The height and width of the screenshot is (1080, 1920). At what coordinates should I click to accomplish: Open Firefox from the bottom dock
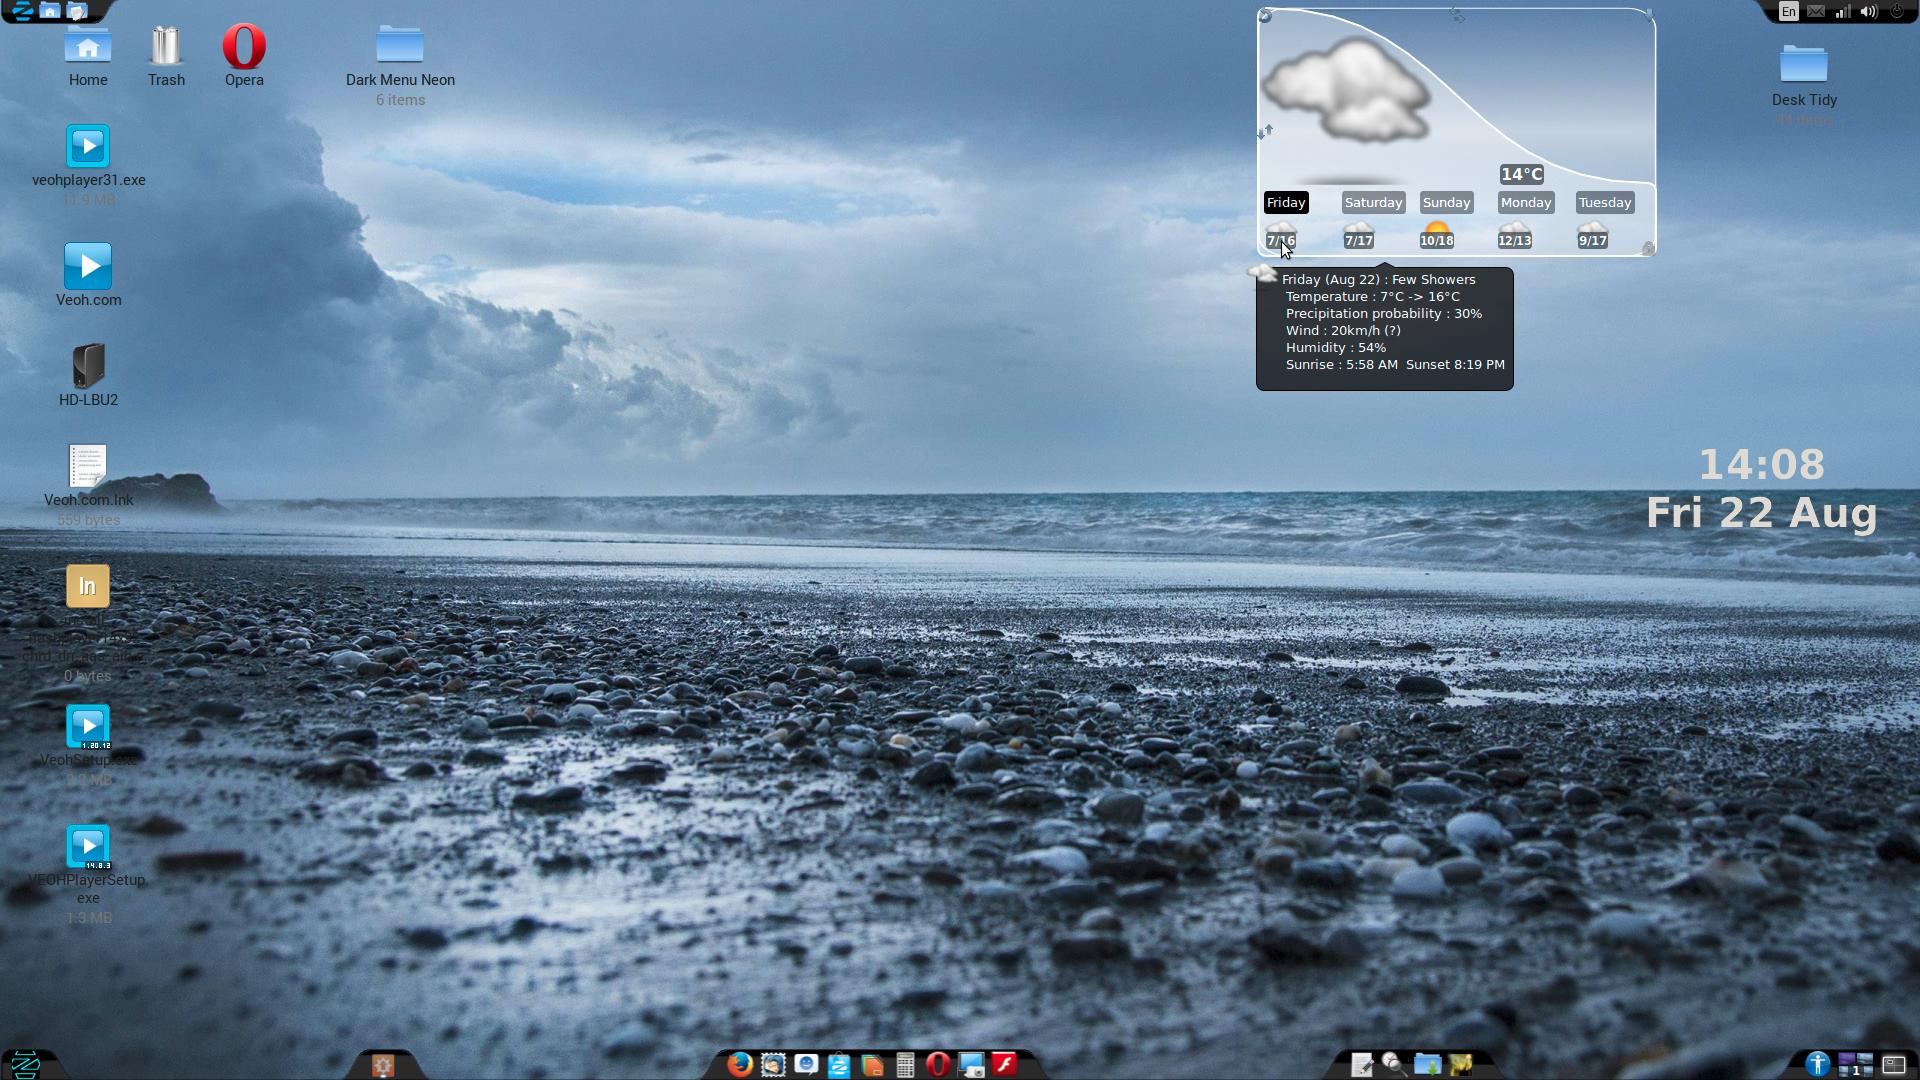pos(739,1065)
